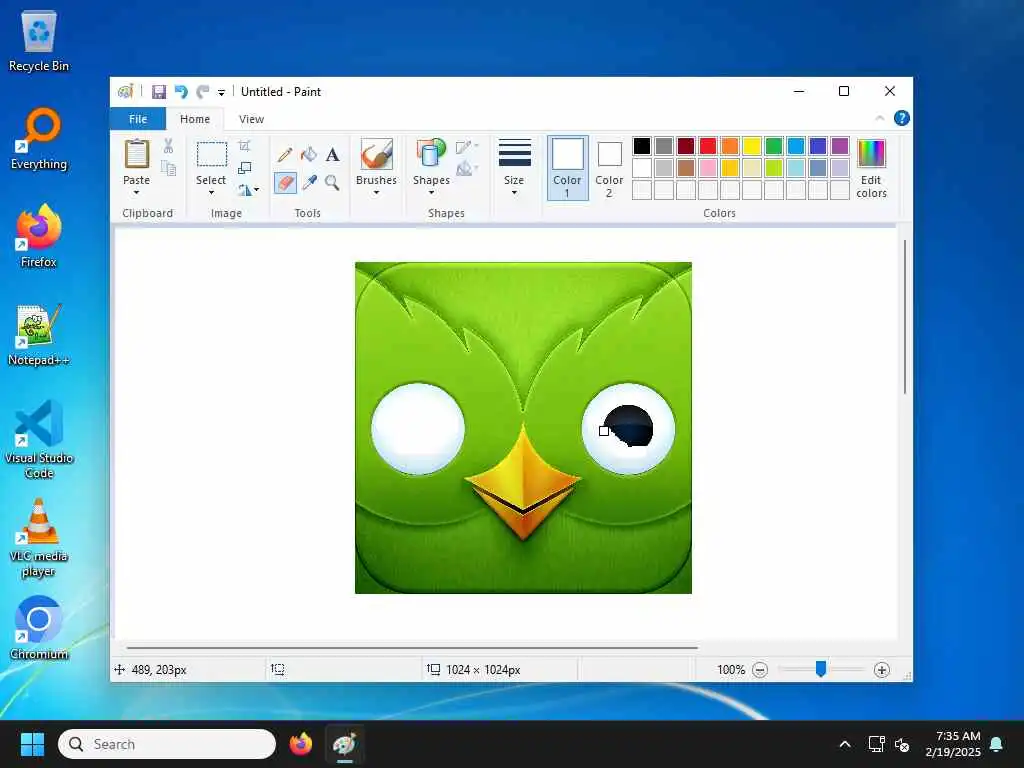Click the Cut scissors icon
The height and width of the screenshot is (768, 1024).
point(168,146)
